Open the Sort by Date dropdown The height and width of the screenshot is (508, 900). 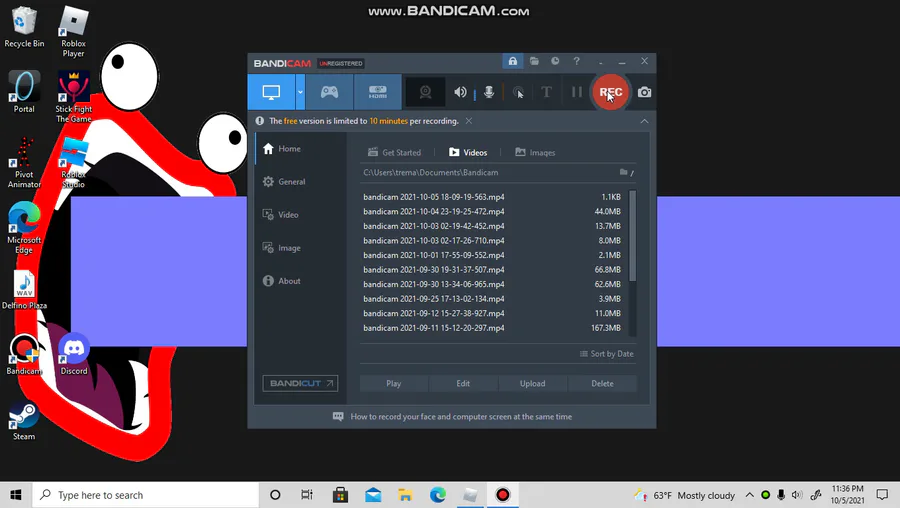click(607, 354)
